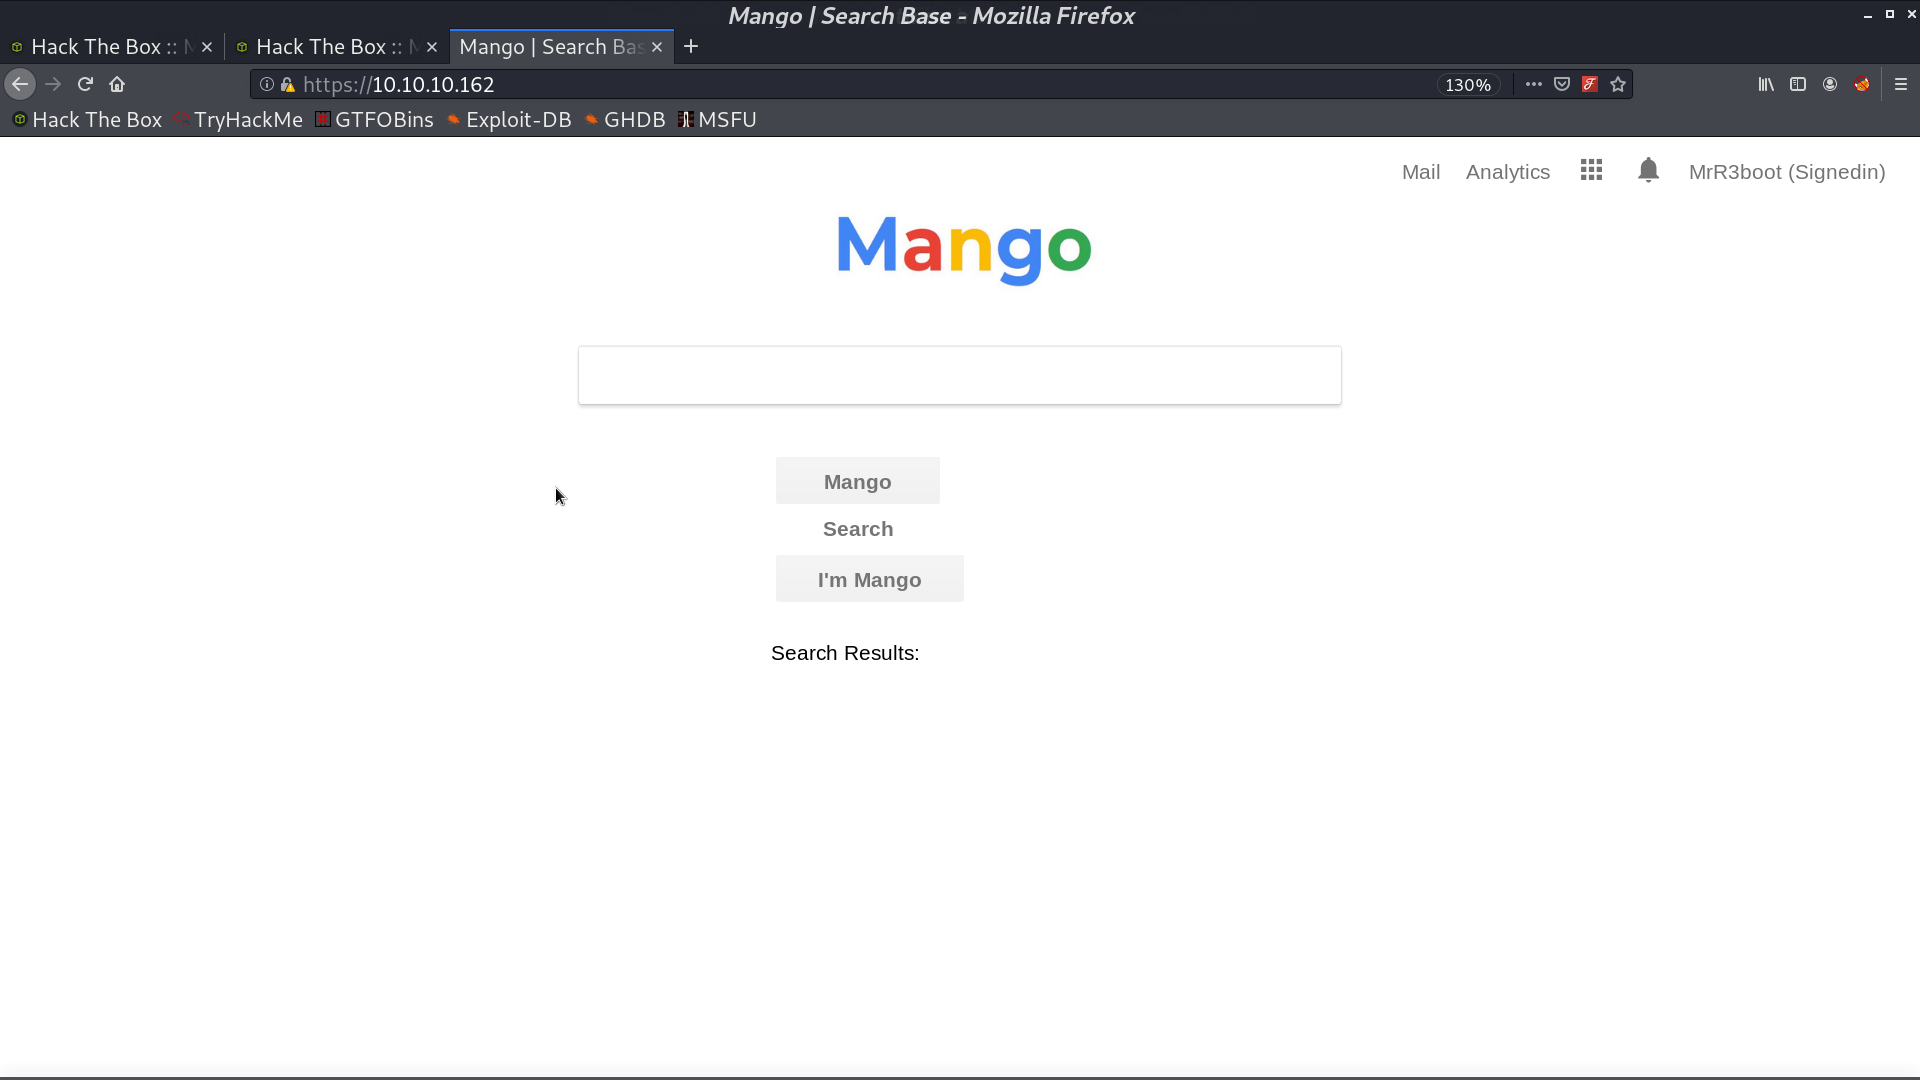This screenshot has width=1920, height=1080.
Task: Close the first Hack The Box tab
Action: [207, 47]
